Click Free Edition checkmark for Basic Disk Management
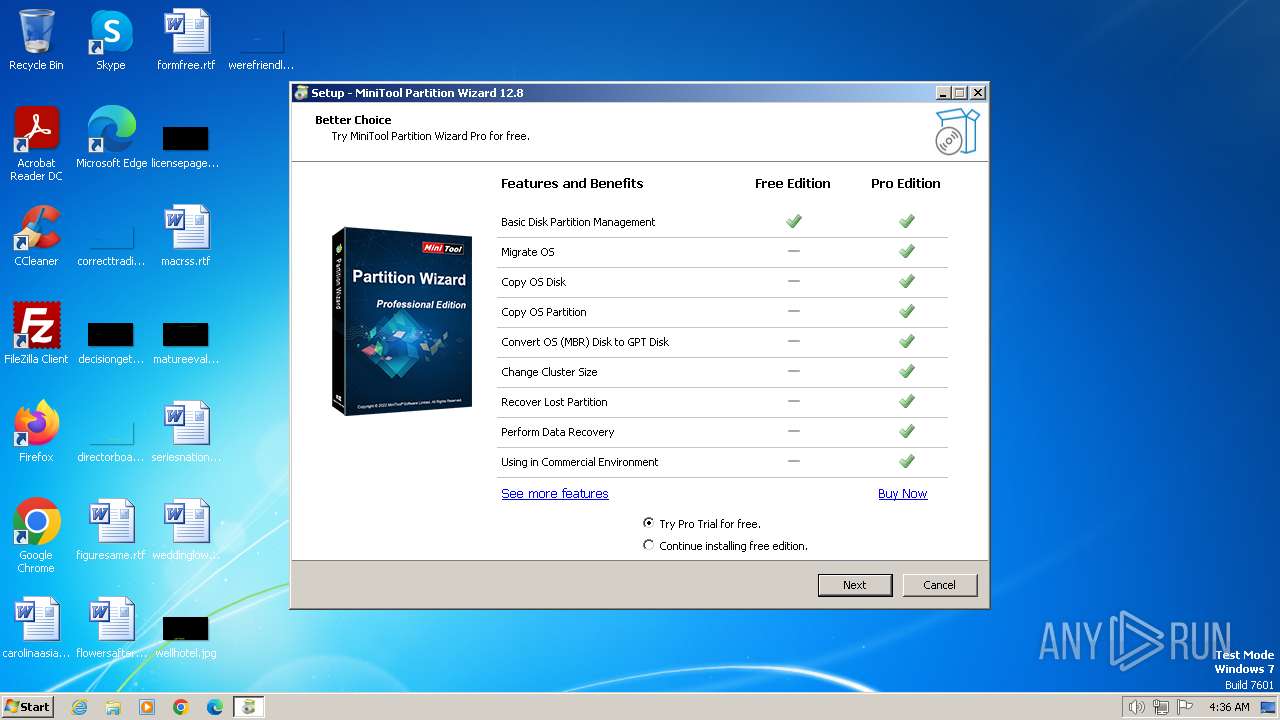The image size is (1280, 720). pos(794,221)
